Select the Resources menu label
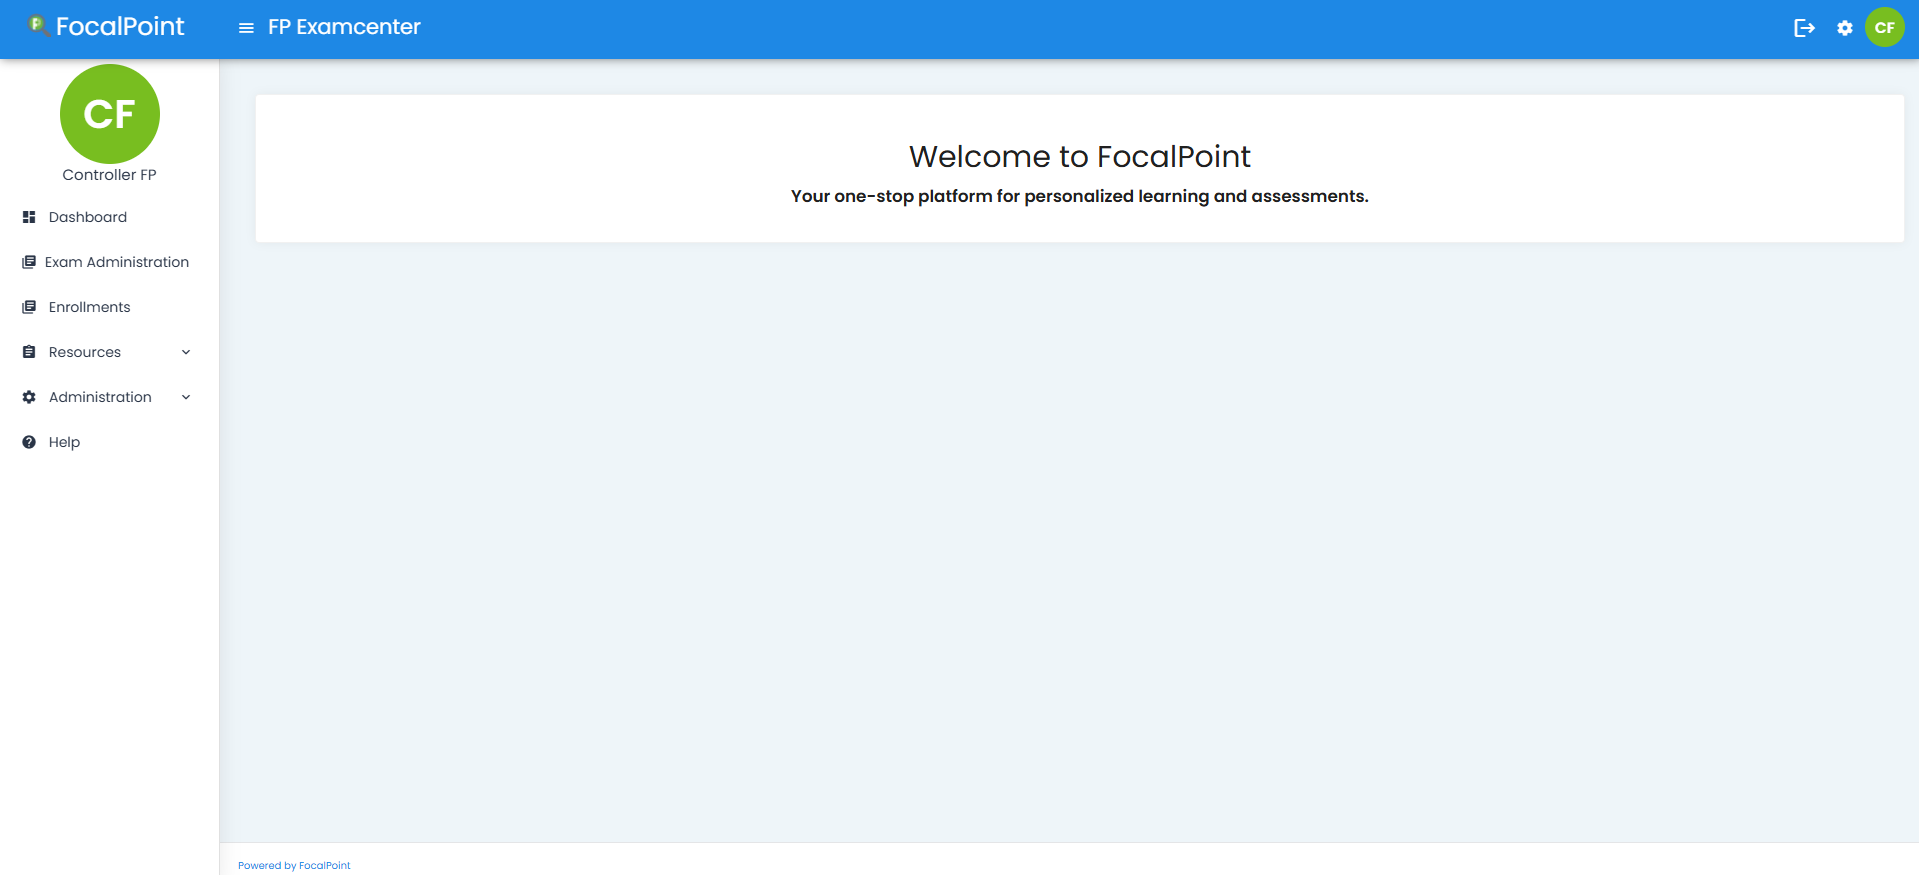Image resolution: width=1919 pixels, height=875 pixels. [85, 352]
